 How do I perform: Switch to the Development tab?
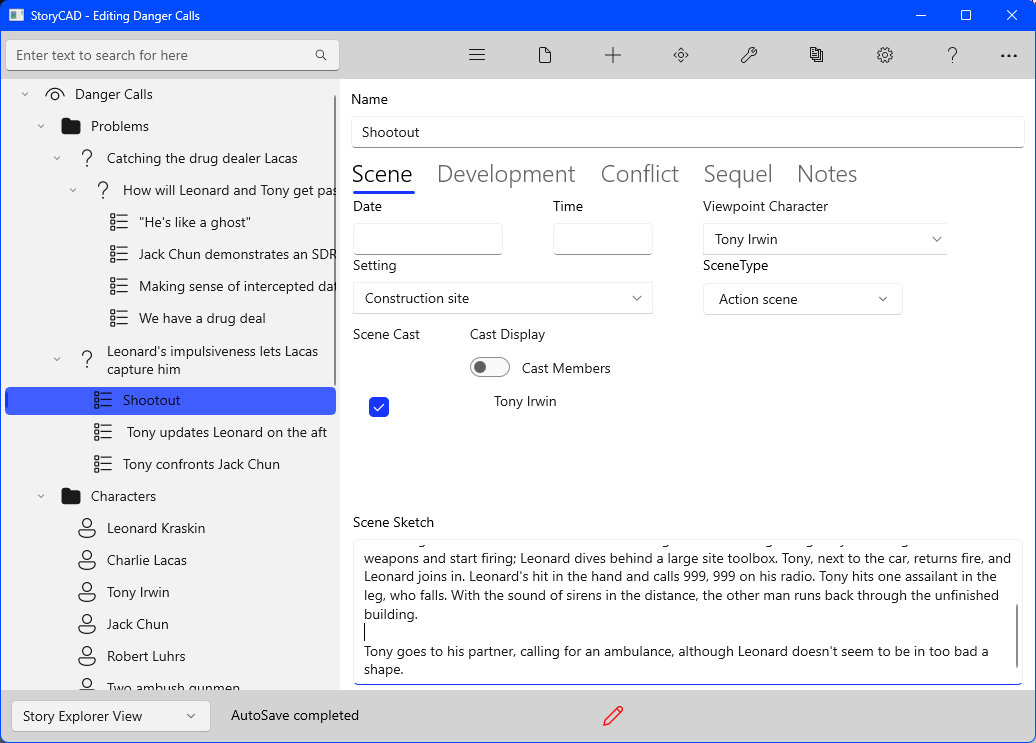[506, 174]
